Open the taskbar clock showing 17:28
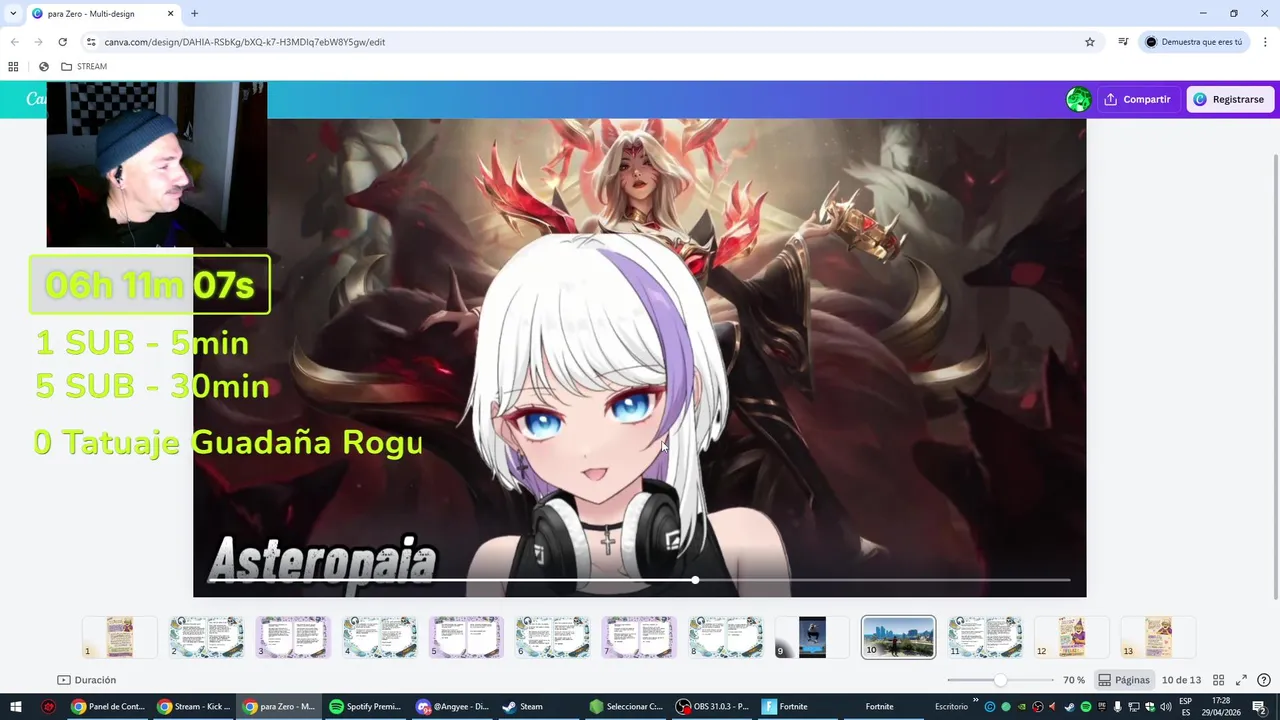This screenshot has width=1280, height=720. (1221, 706)
